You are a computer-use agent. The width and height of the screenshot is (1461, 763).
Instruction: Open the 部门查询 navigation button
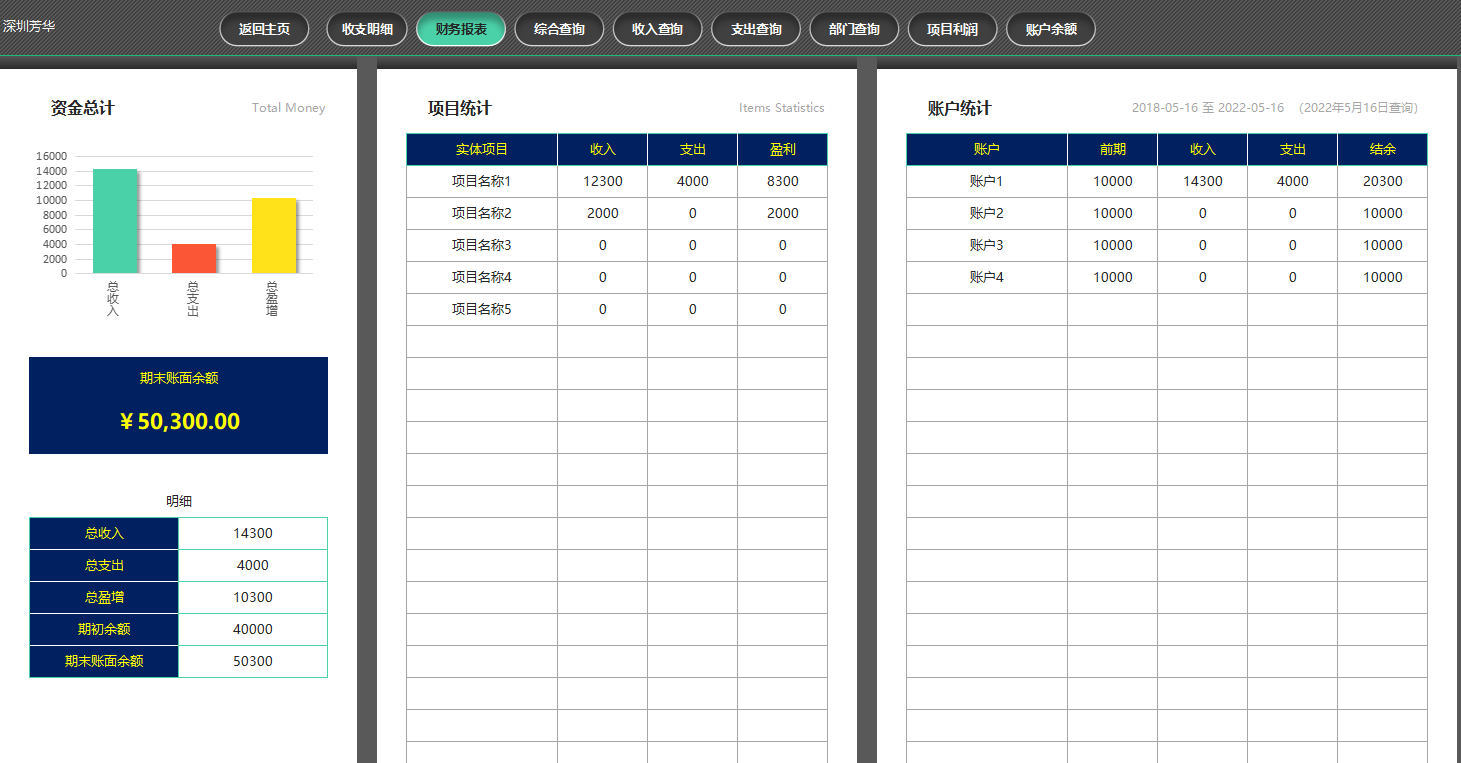854,29
